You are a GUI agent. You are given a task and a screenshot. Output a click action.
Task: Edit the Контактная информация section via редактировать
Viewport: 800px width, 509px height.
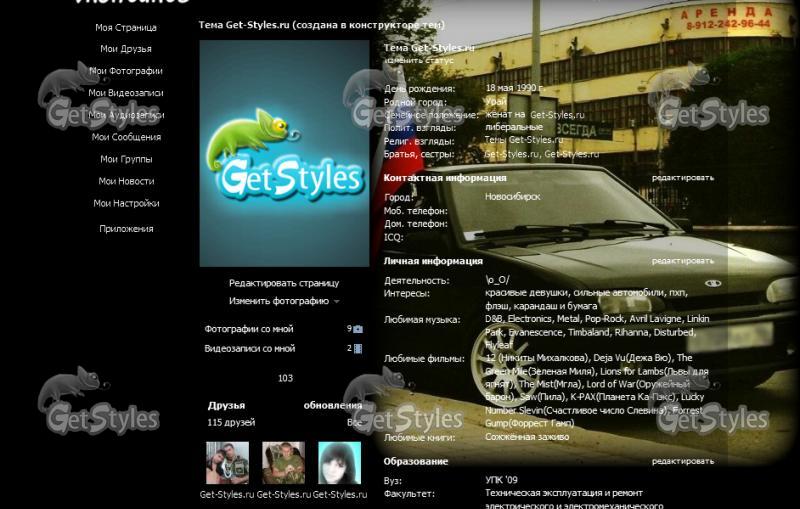(683, 178)
